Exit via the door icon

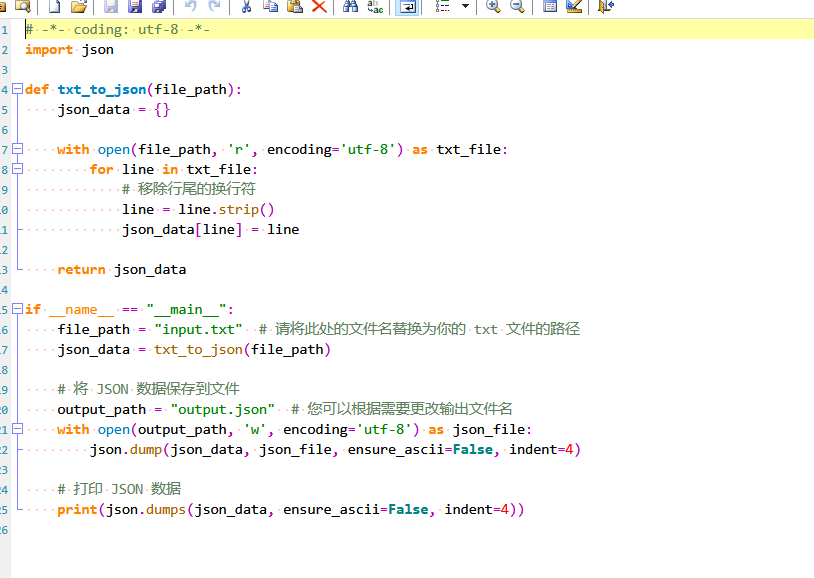(x=601, y=7)
